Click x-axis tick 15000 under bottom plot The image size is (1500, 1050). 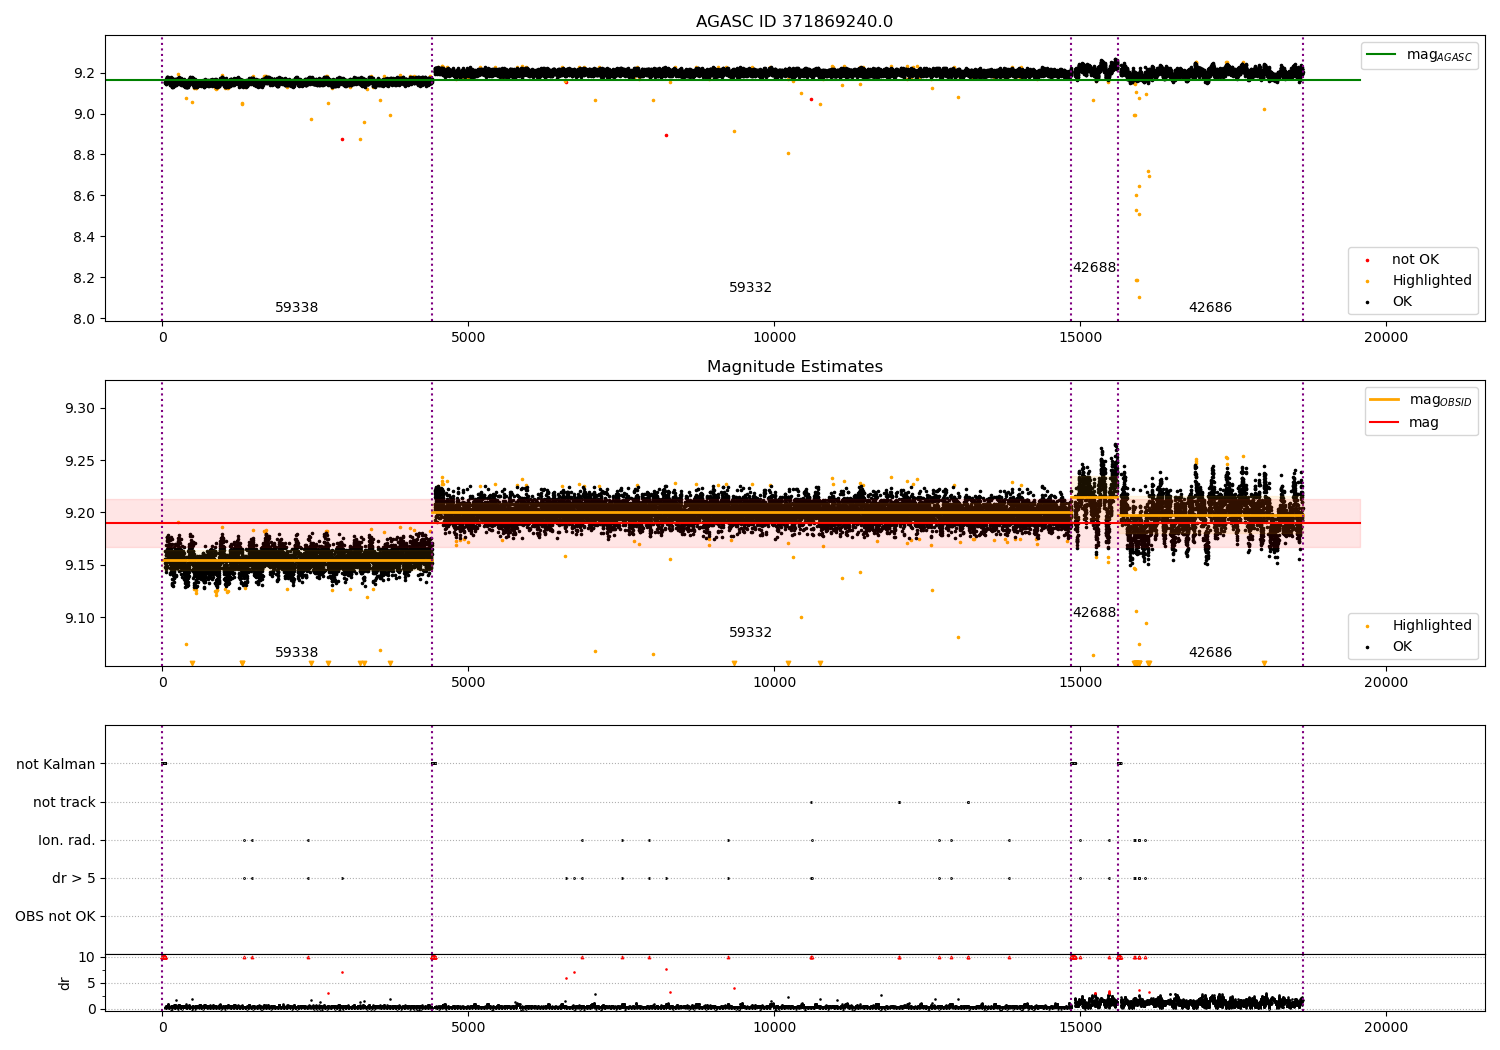[x=1080, y=1028]
